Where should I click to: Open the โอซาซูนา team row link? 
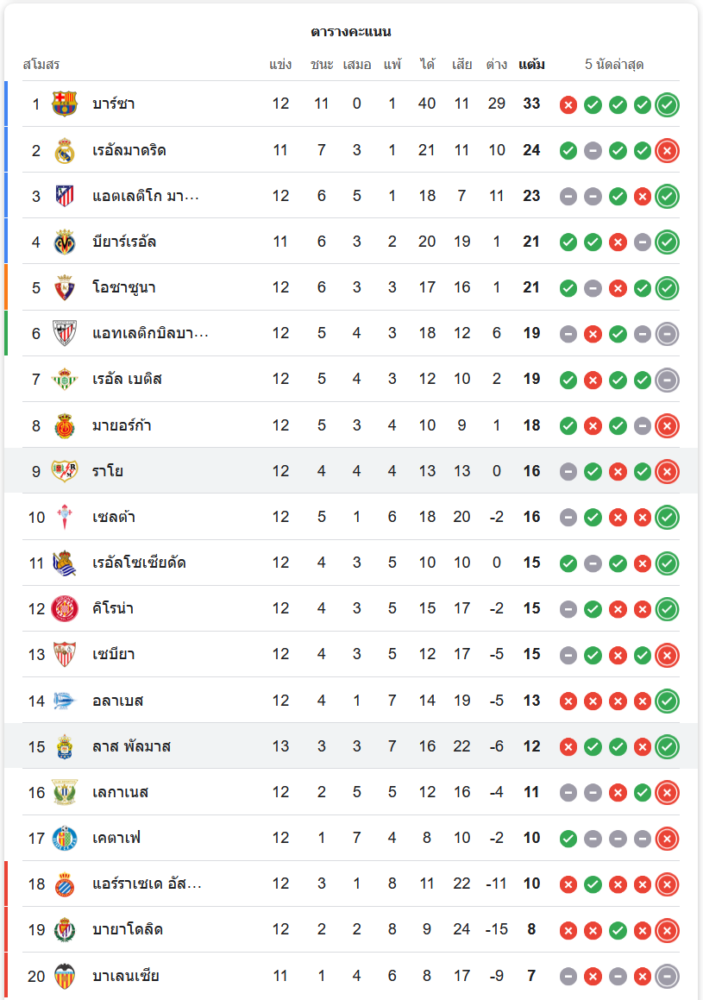(351, 288)
